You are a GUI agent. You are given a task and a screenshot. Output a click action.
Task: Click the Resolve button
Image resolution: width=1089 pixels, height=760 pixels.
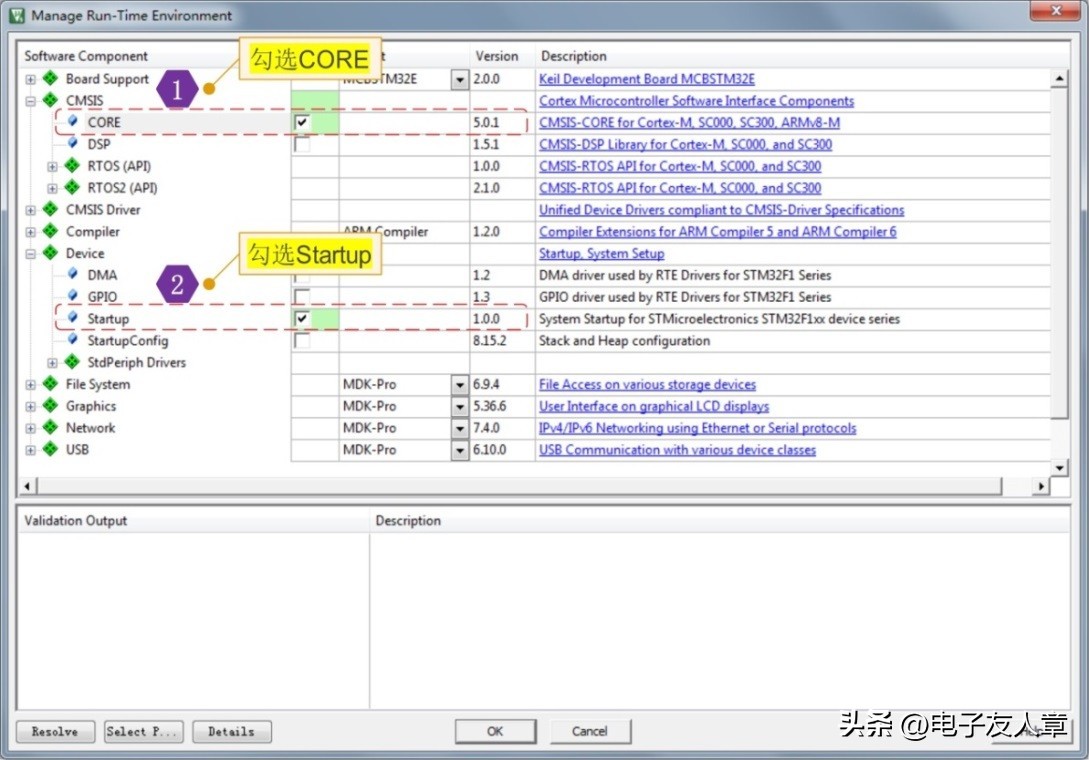55,732
